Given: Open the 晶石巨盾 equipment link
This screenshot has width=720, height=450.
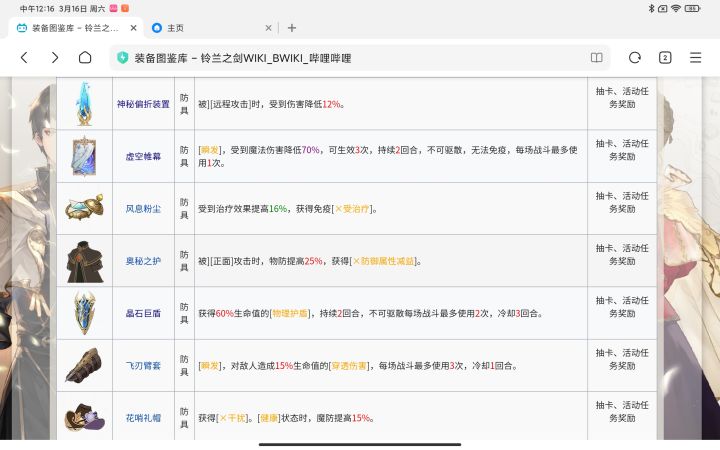Looking at the screenshot, I should click(143, 314).
